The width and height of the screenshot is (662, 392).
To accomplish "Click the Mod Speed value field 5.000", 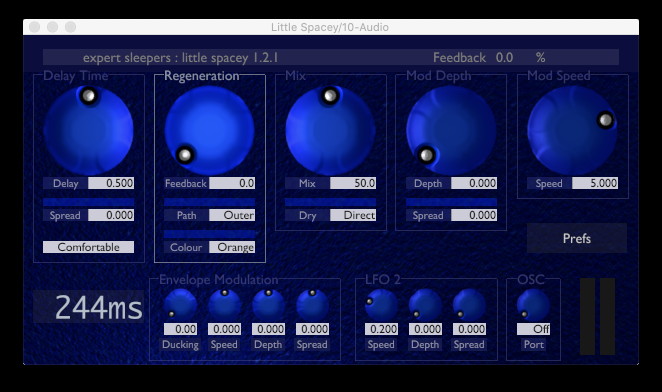I will 595,183.
